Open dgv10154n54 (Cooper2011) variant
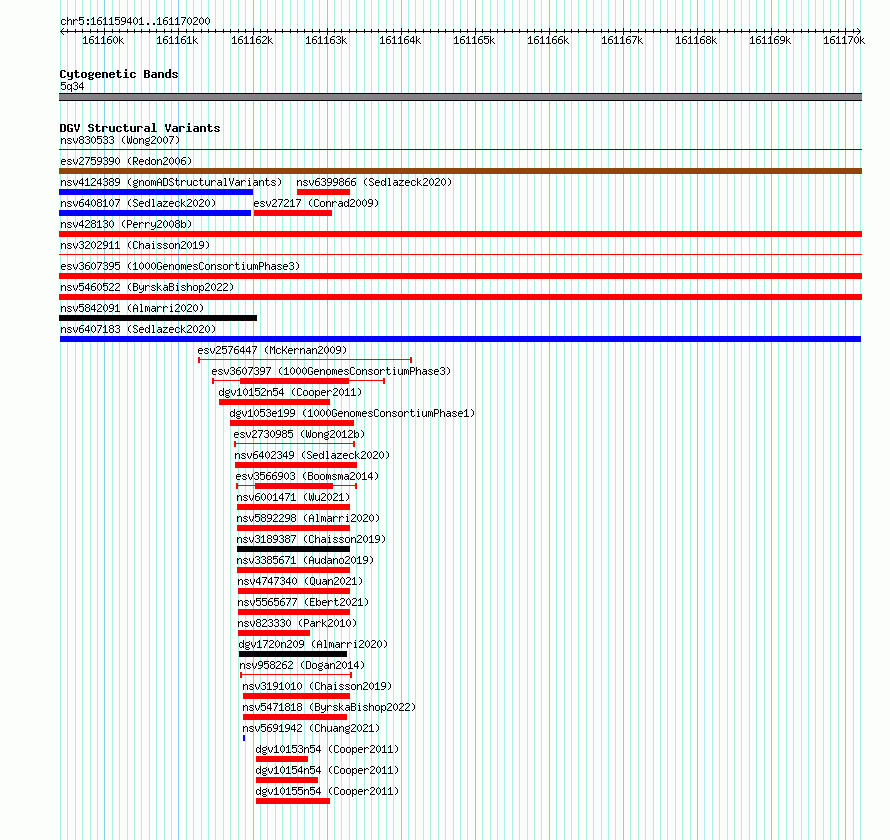The image size is (890, 840). 327,770
